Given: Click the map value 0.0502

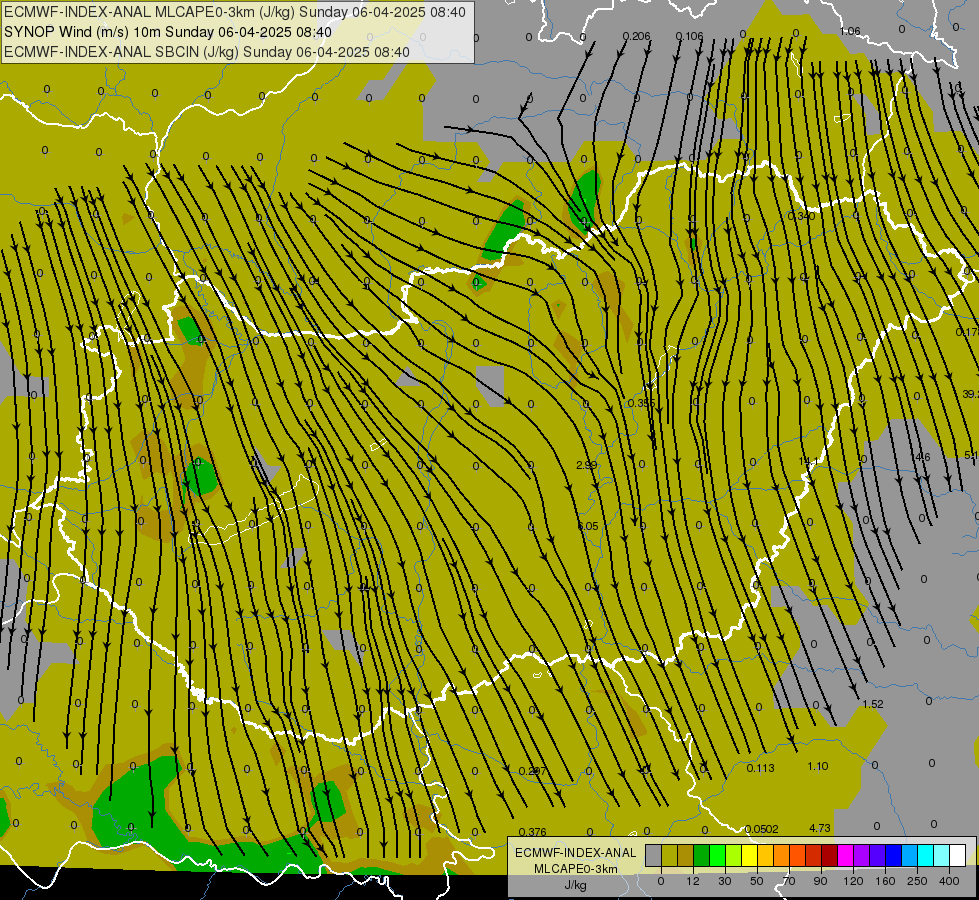Looking at the screenshot, I should (x=762, y=829).
